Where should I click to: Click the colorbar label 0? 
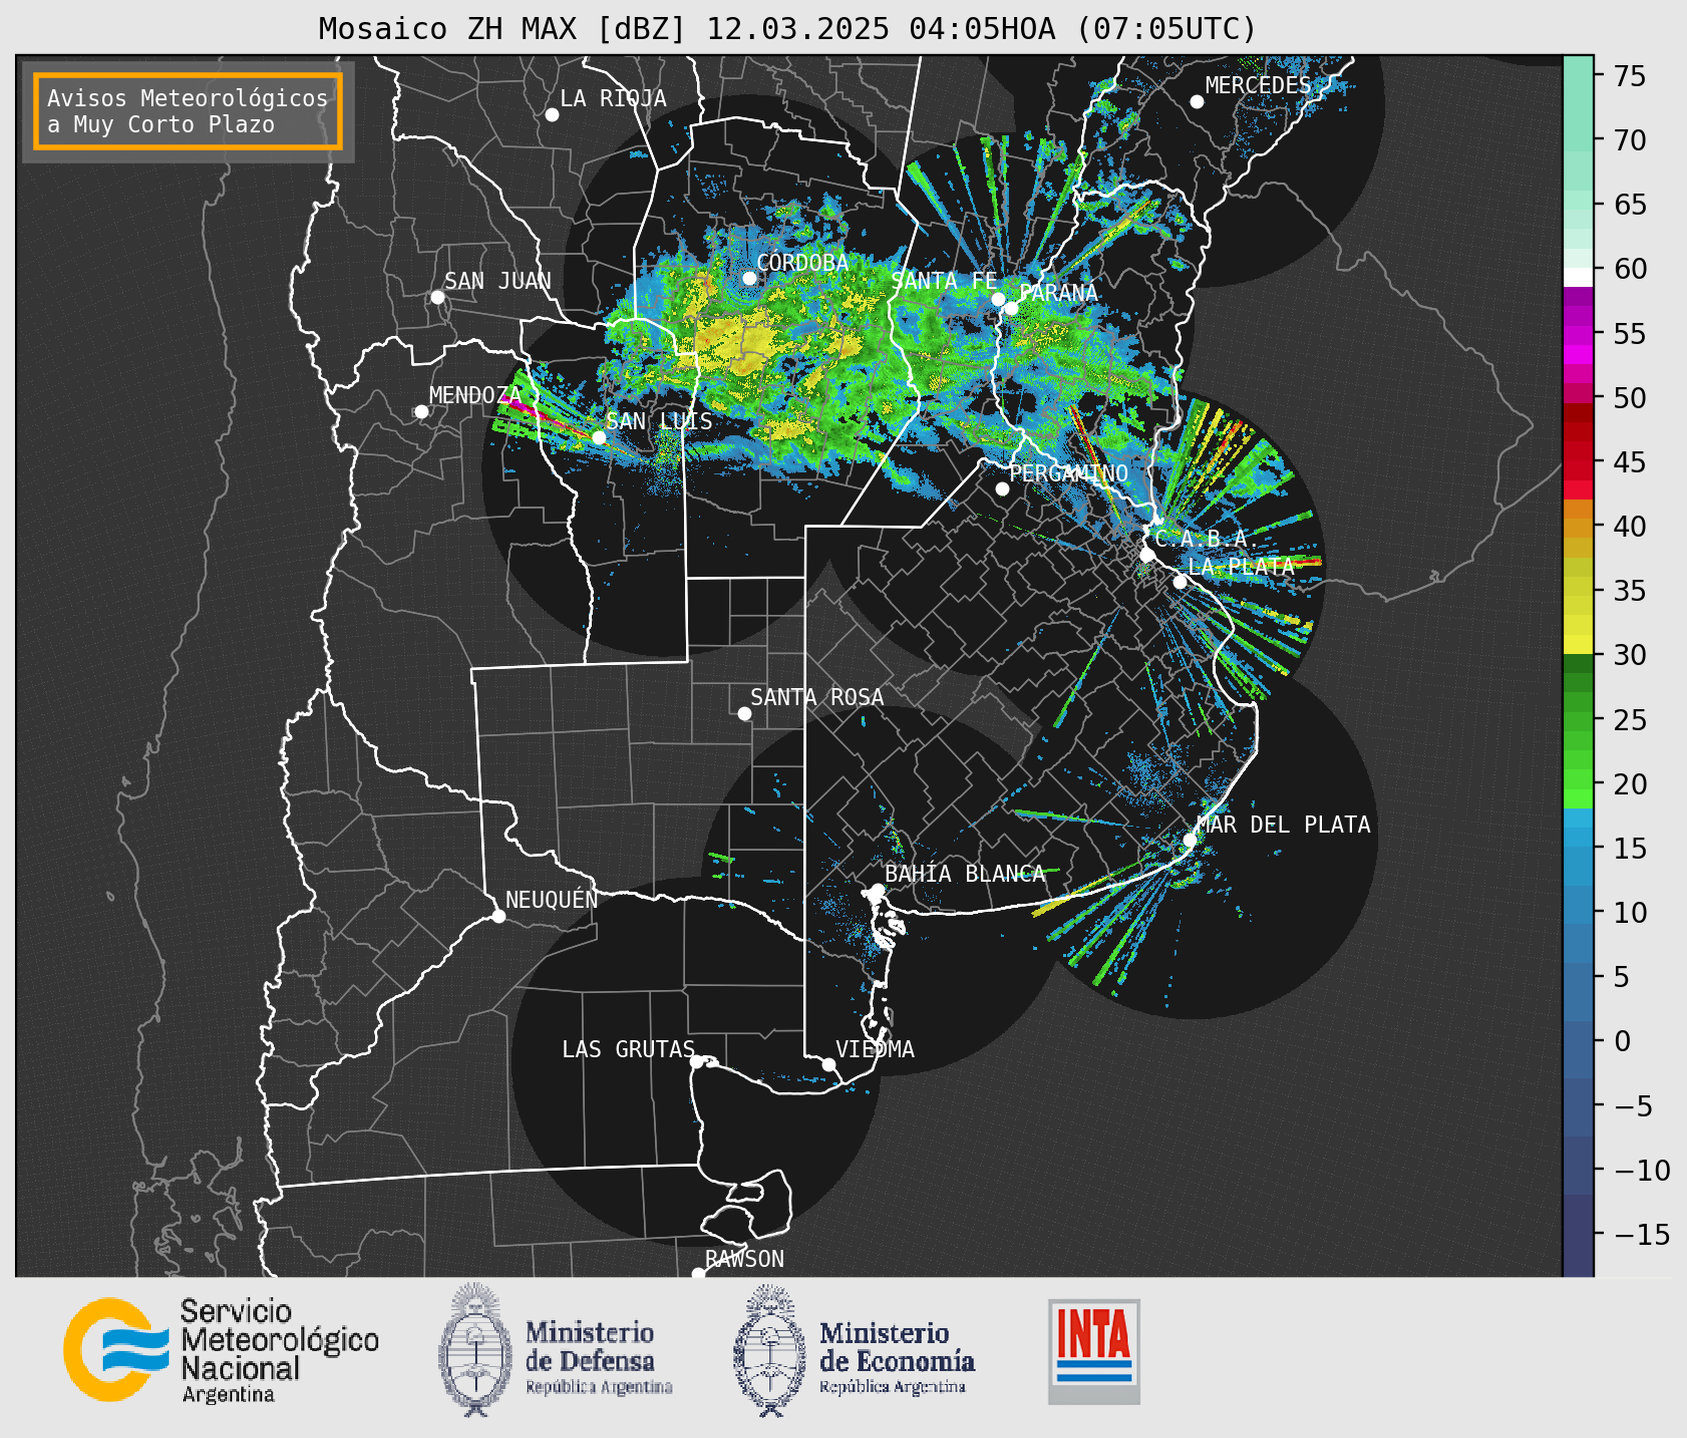tap(1621, 1041)
